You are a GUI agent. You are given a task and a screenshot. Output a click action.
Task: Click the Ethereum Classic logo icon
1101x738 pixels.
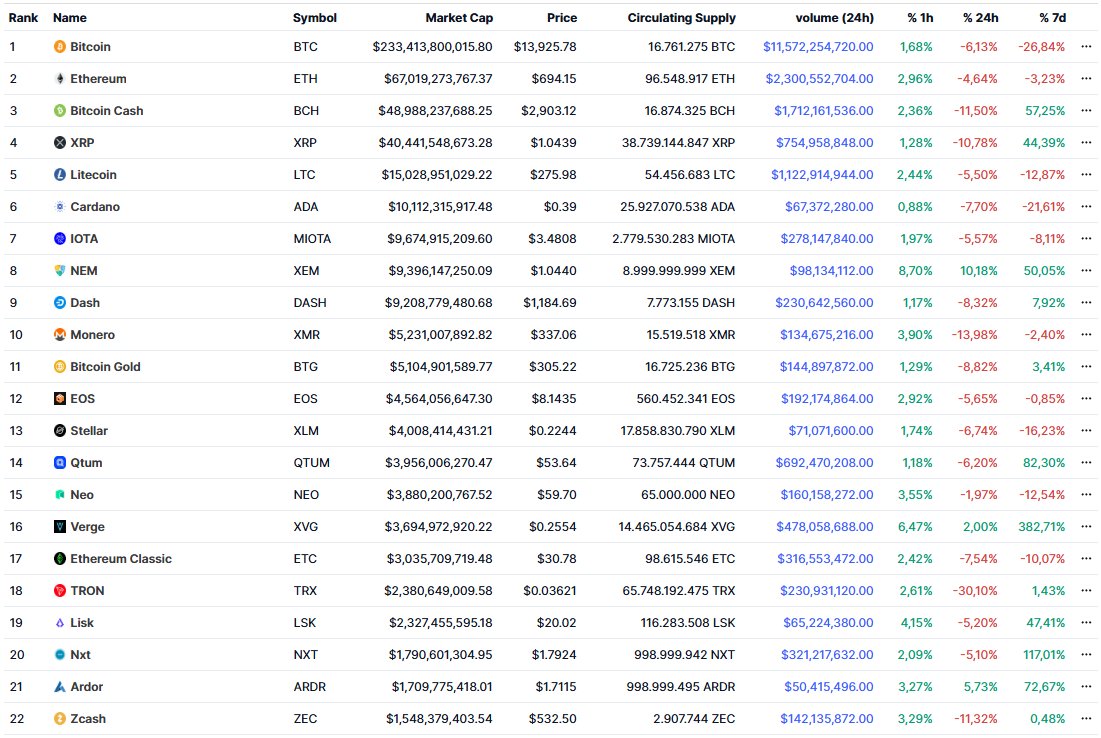[x=60, y=559]
